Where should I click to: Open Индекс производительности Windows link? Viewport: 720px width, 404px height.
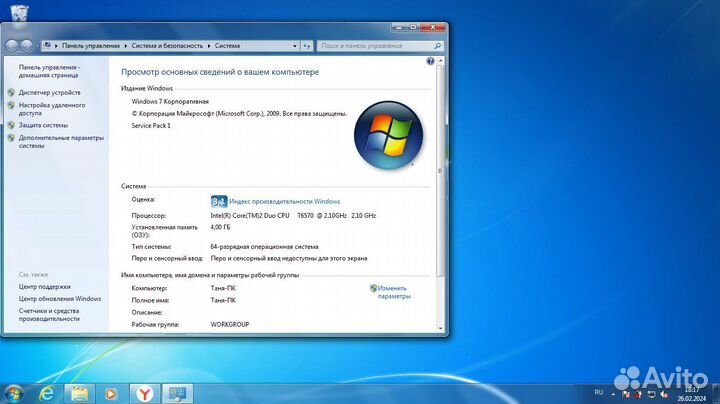(x=285, y=202)
